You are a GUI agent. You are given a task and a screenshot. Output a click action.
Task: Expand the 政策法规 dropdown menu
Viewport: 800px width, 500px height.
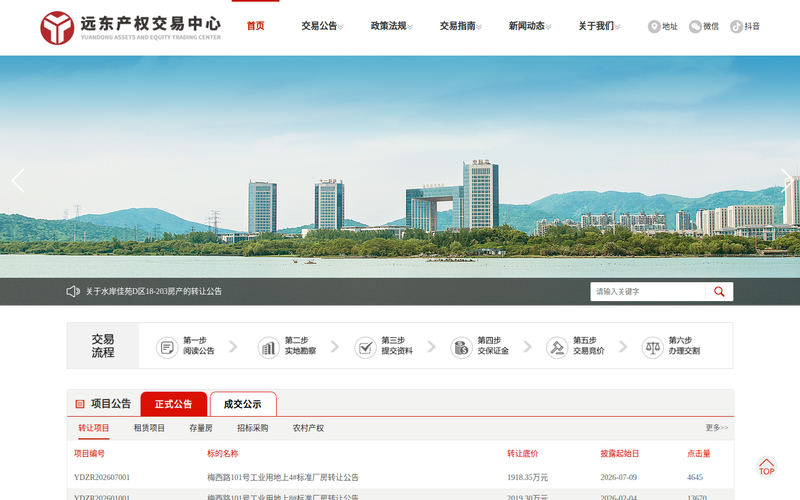(391, 26)
